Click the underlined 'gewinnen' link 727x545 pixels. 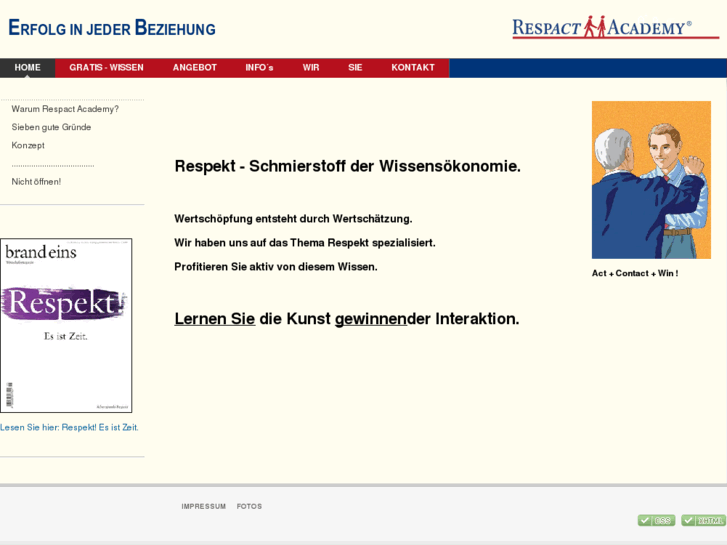tap(371, 319)
